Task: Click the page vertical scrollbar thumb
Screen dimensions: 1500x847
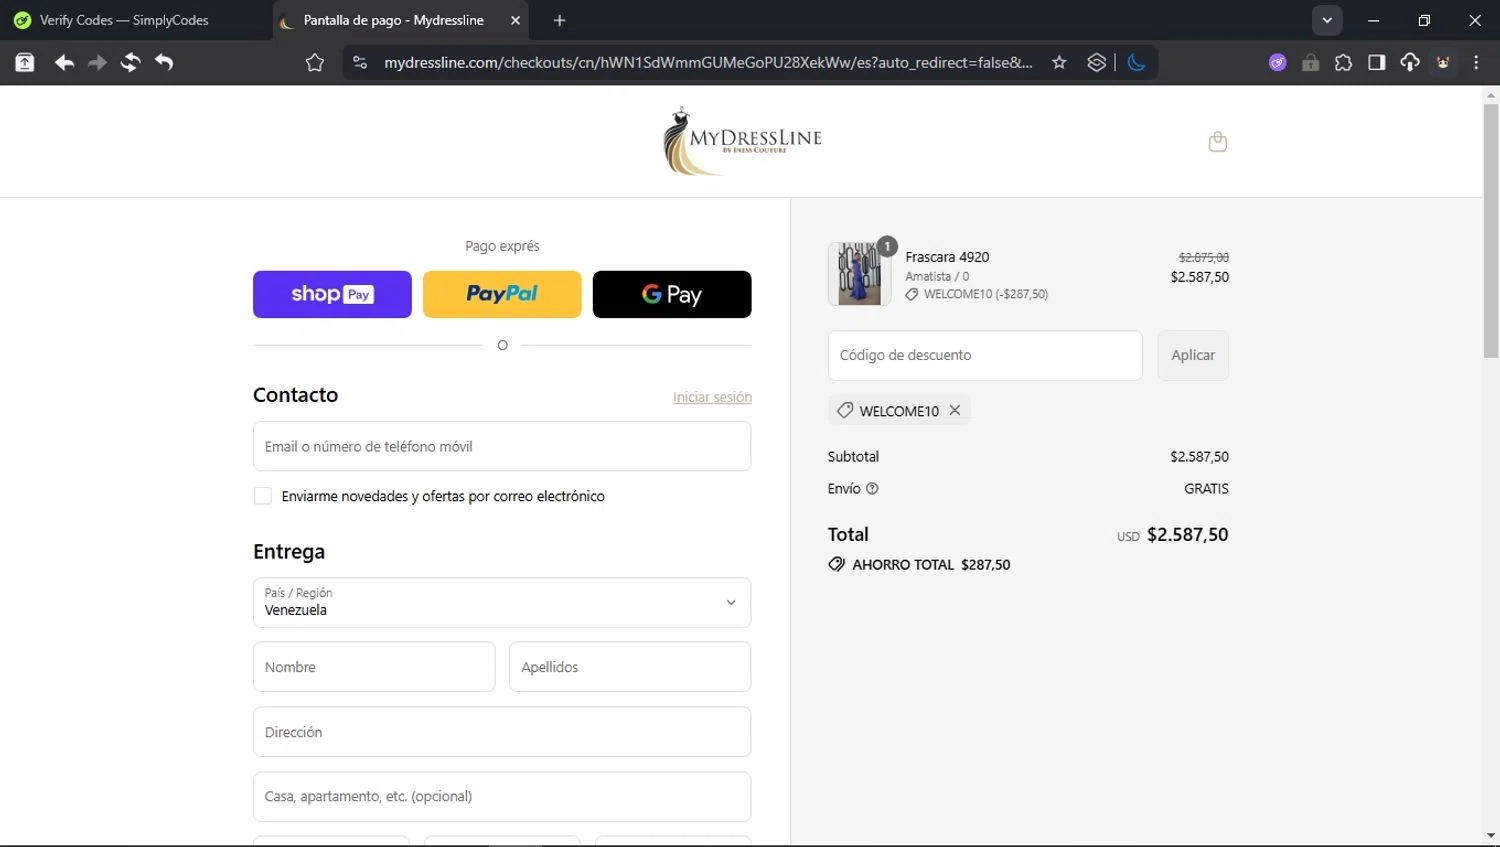Action: click(1491, 230)
